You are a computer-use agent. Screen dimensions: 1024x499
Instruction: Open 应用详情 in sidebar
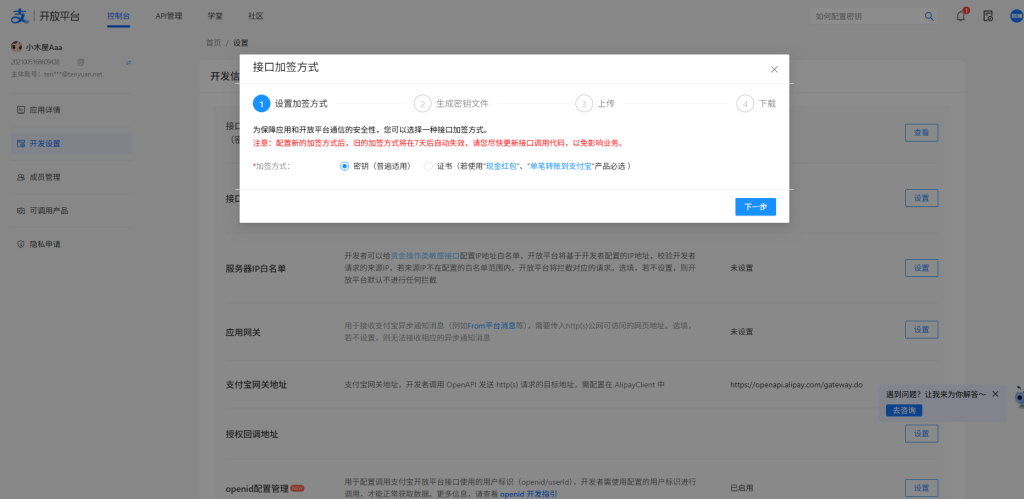pyautogui.click(x=72, y=110)
